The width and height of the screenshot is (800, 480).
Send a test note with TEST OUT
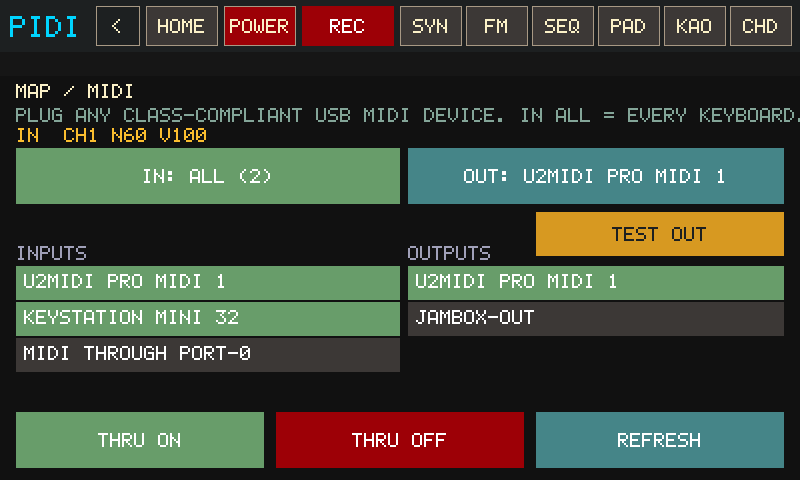660,234
